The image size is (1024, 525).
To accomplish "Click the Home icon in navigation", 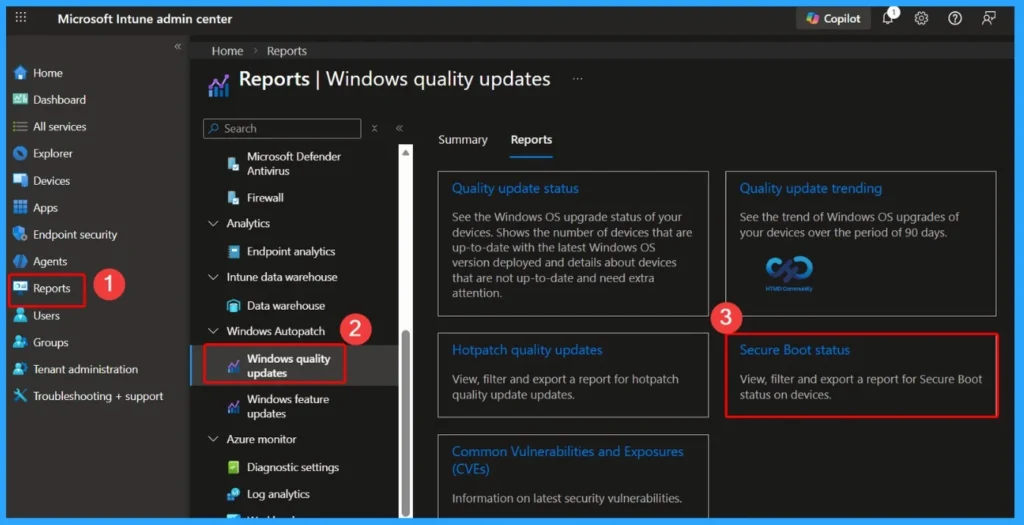I will coord(20,72).
